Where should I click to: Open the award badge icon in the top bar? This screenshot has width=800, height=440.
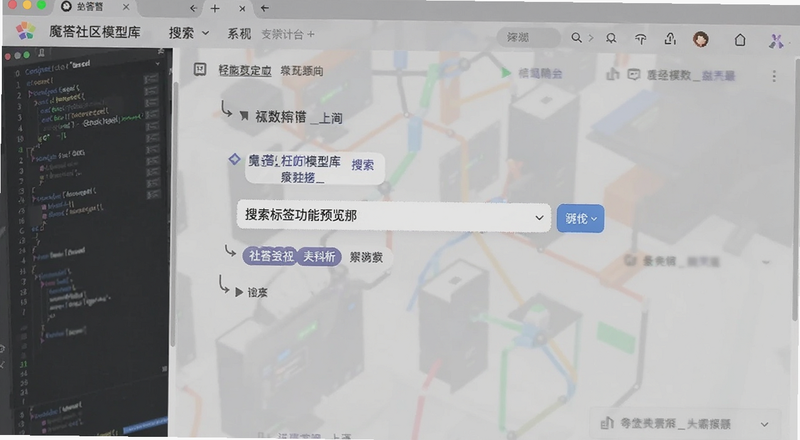611,38
